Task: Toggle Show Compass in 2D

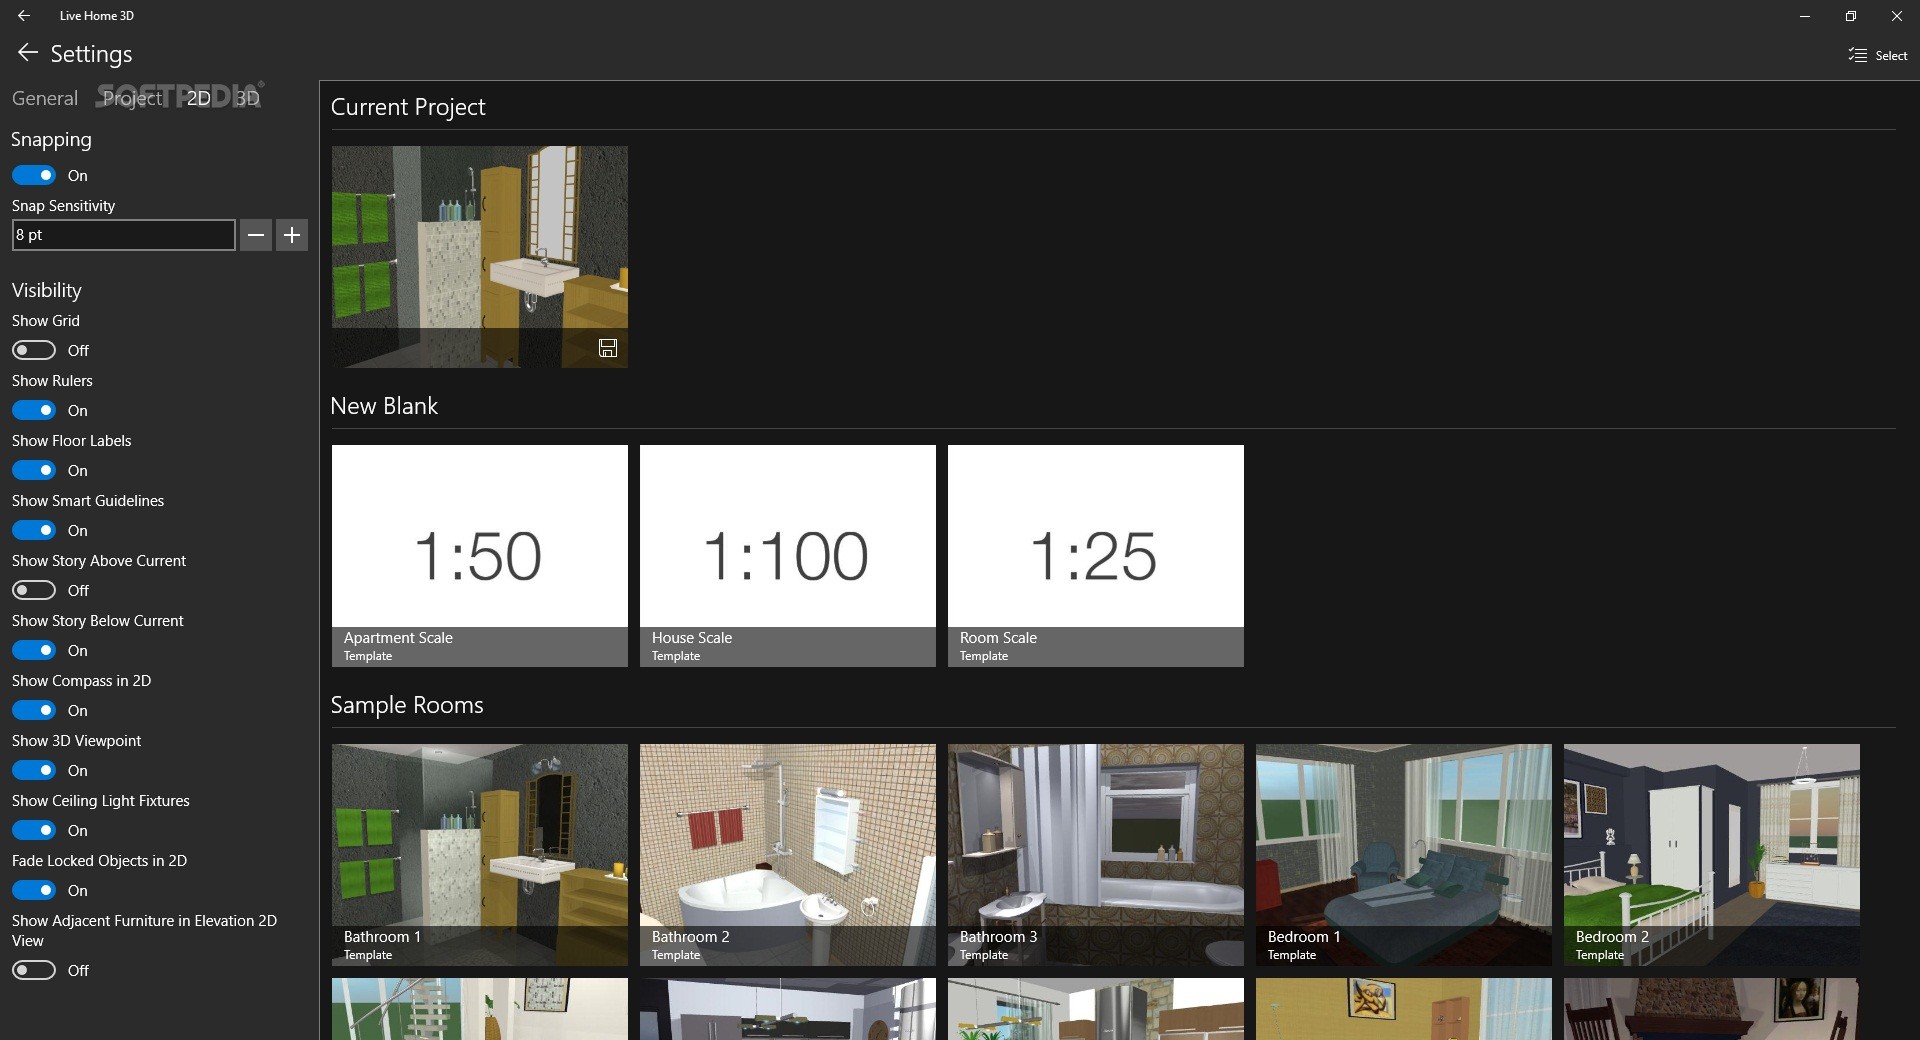Action: (x=34, y=710)
